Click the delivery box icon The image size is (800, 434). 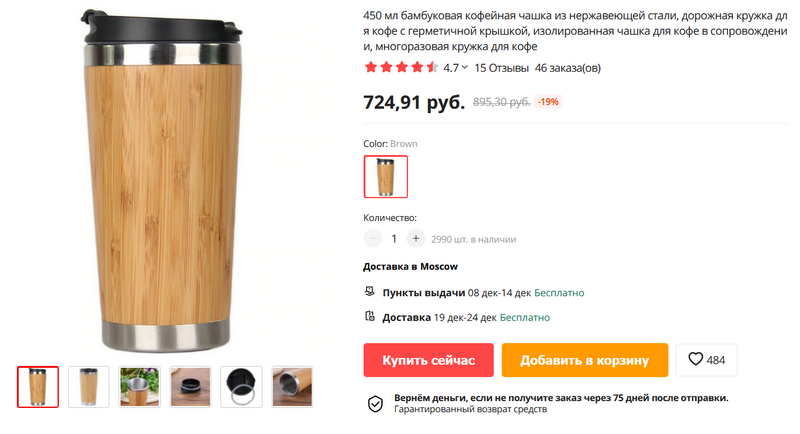point(369,316)
